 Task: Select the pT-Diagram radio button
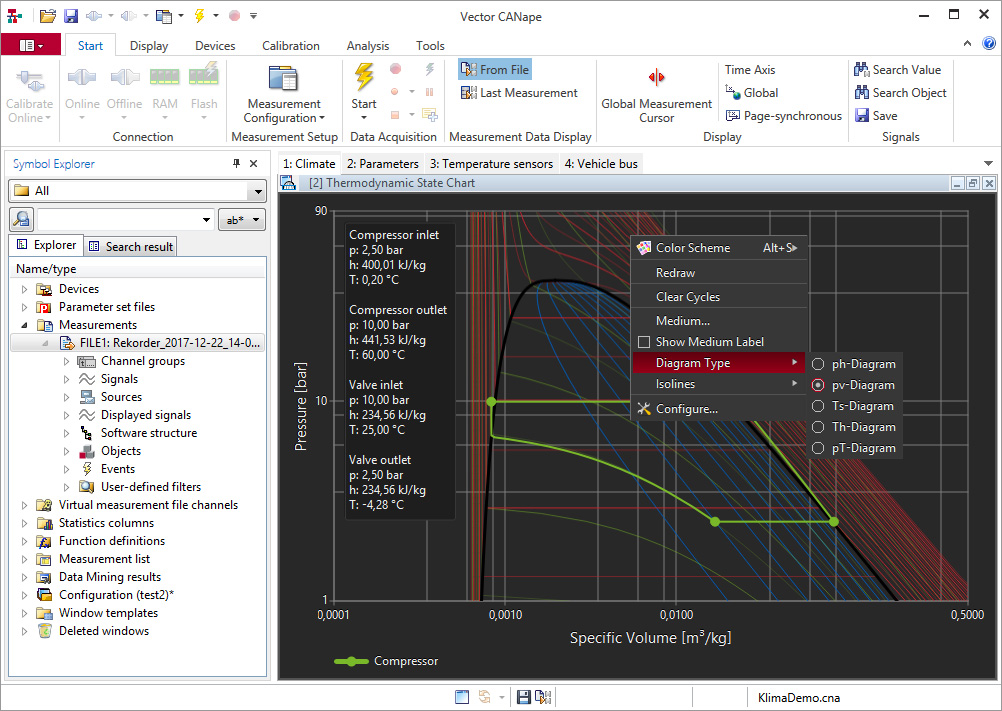[818, 448]
